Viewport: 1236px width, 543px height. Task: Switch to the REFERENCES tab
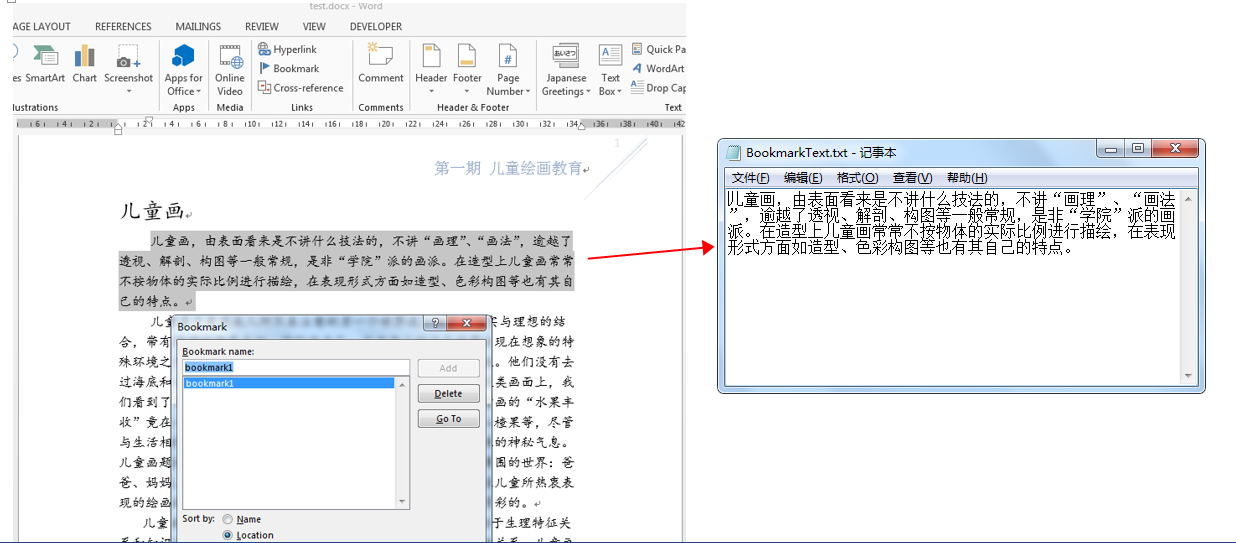[x=123, y=27]
